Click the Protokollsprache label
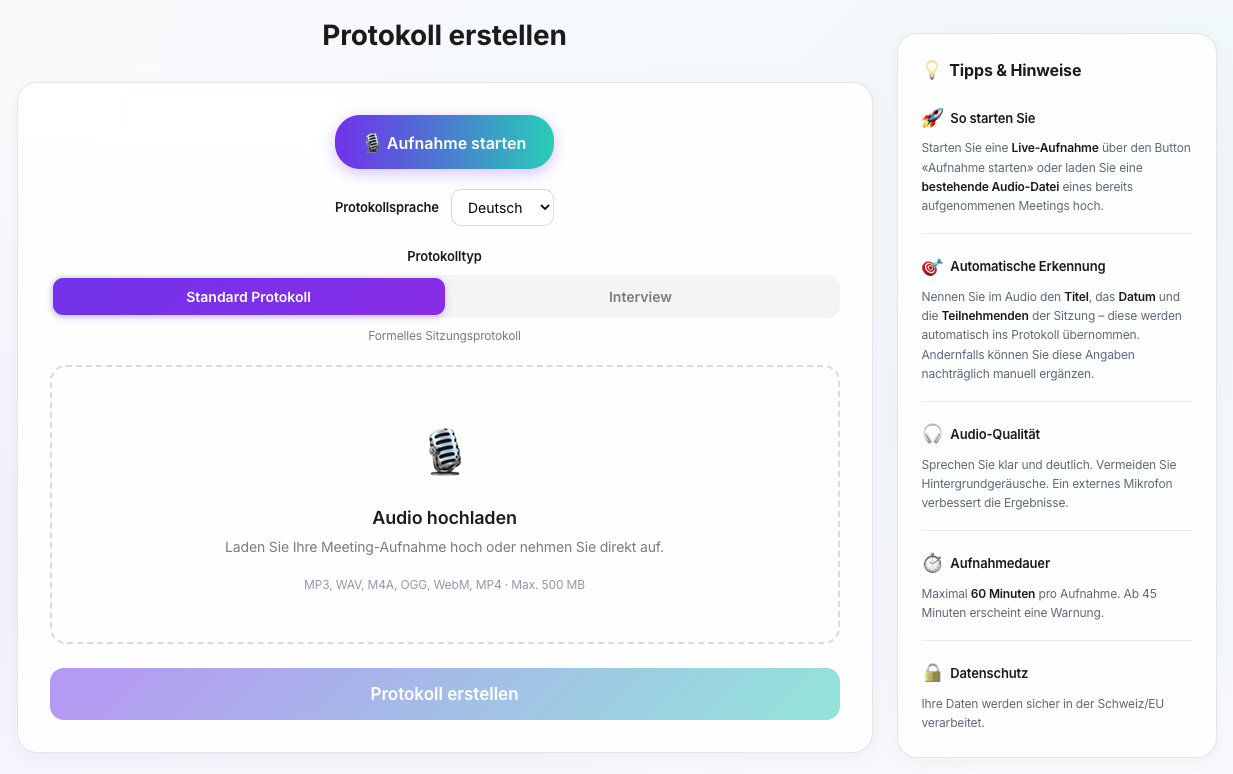Viewport: 1233px width, 774px height. (387, 208)
